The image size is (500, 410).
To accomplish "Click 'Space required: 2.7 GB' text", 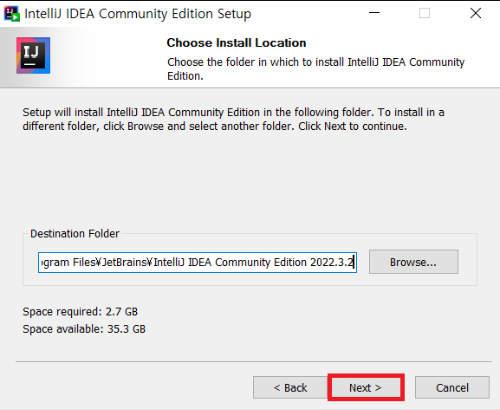I will click(x=80, y=312).
